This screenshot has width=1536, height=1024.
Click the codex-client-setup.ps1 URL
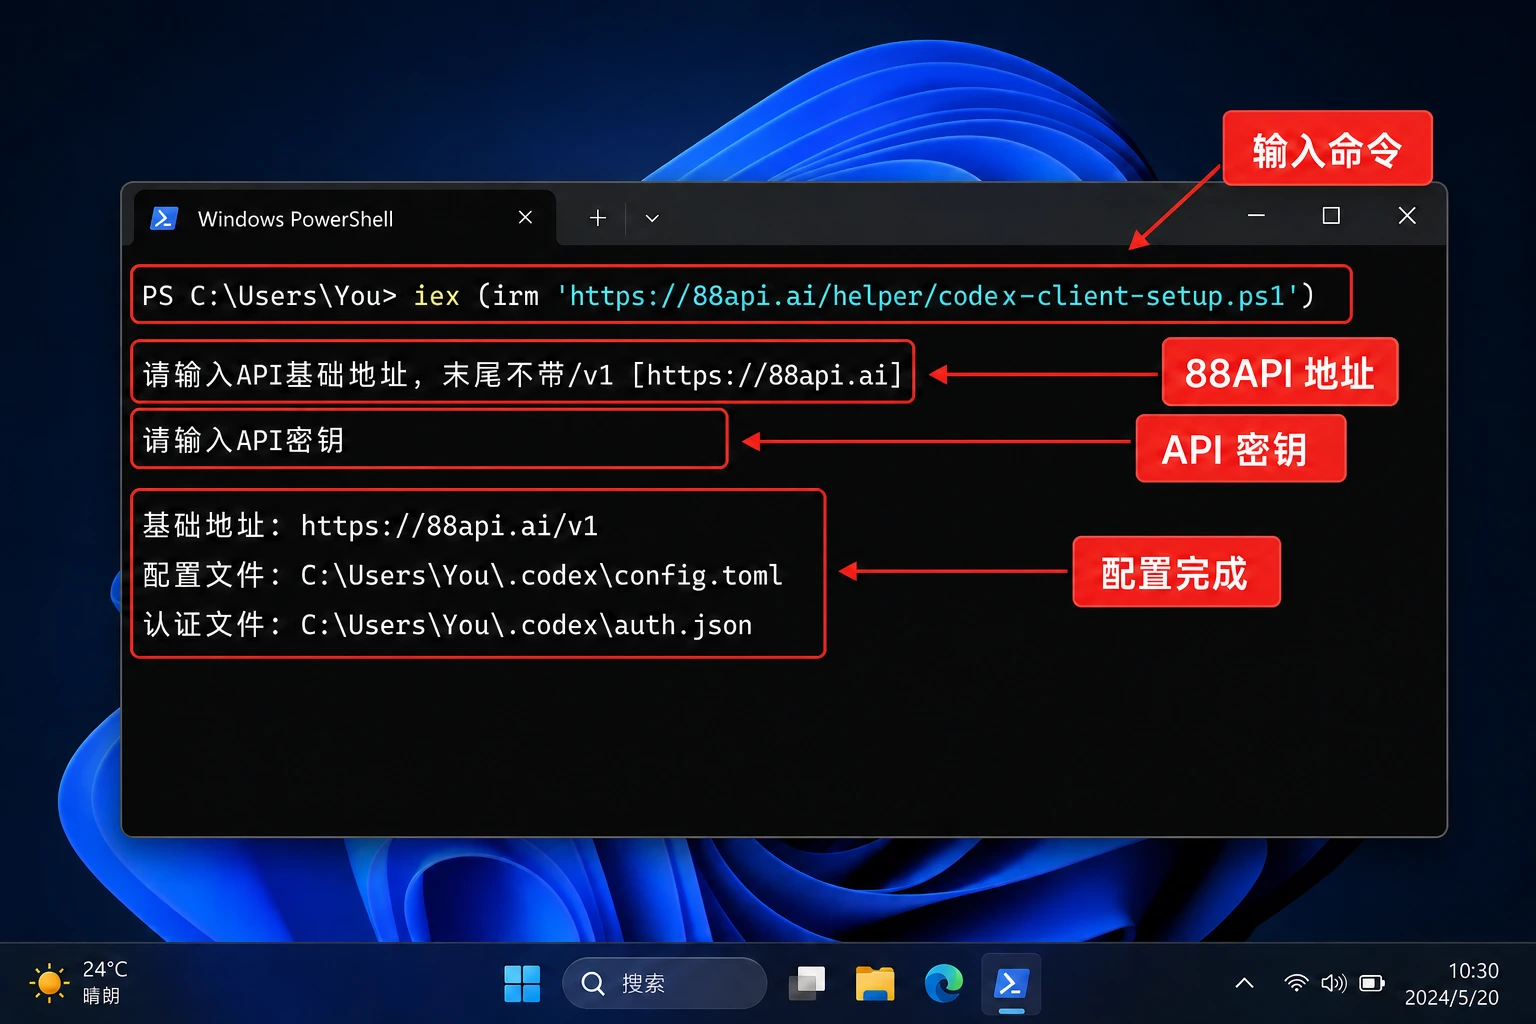pos(927,296)
